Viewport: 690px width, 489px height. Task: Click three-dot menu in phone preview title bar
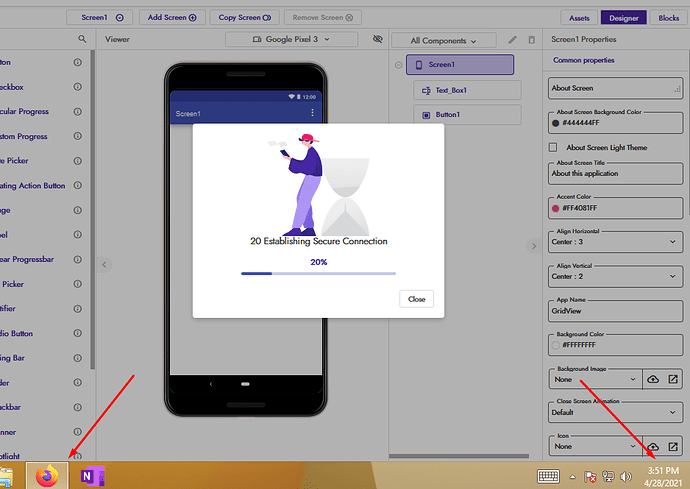[312, 113]
